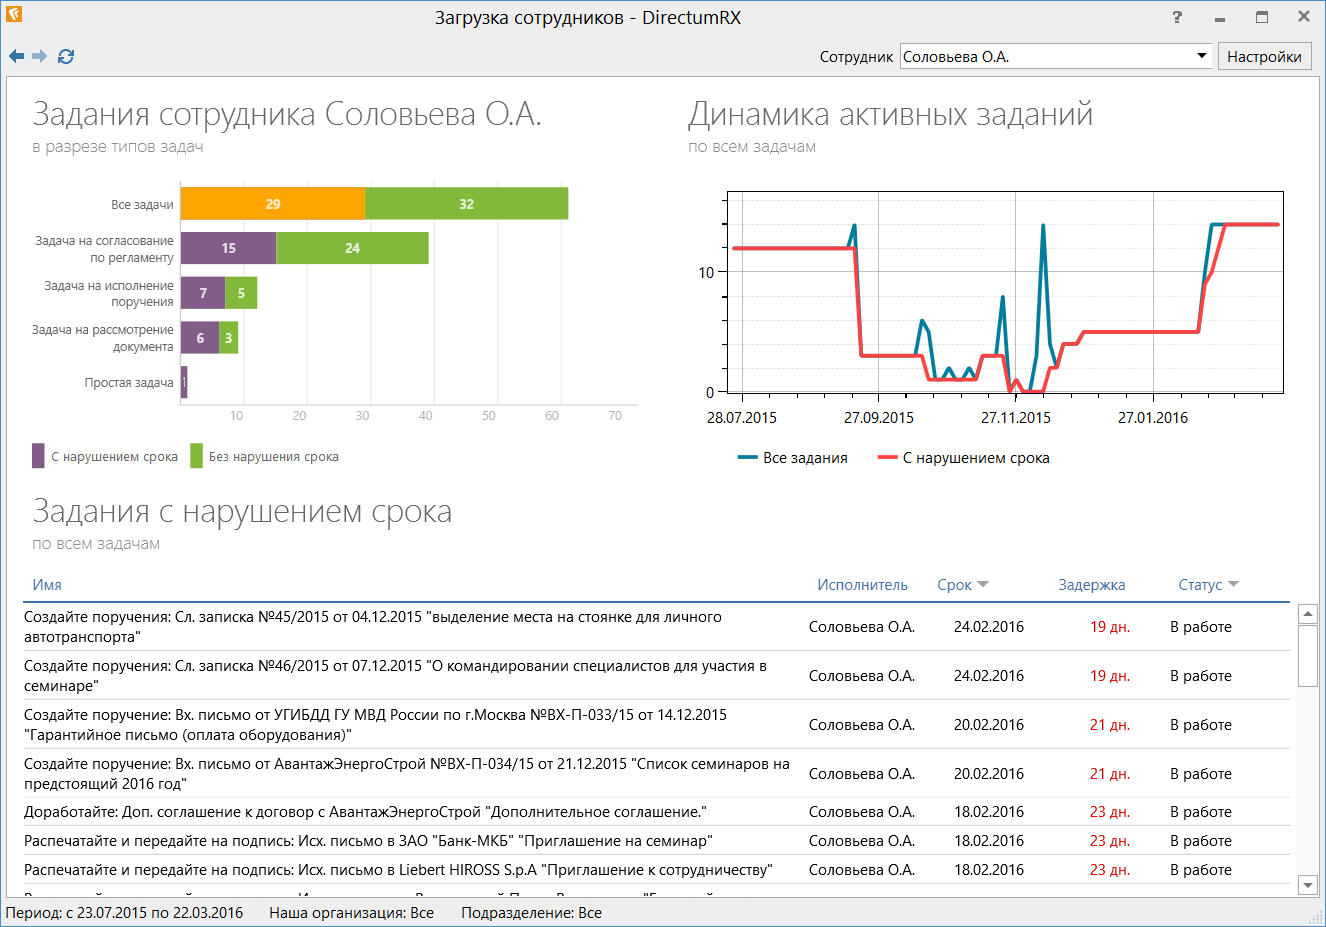Click green legend swatch Без нарушения срока
The image size is (1326, 927).
click(x=196, y=456)
